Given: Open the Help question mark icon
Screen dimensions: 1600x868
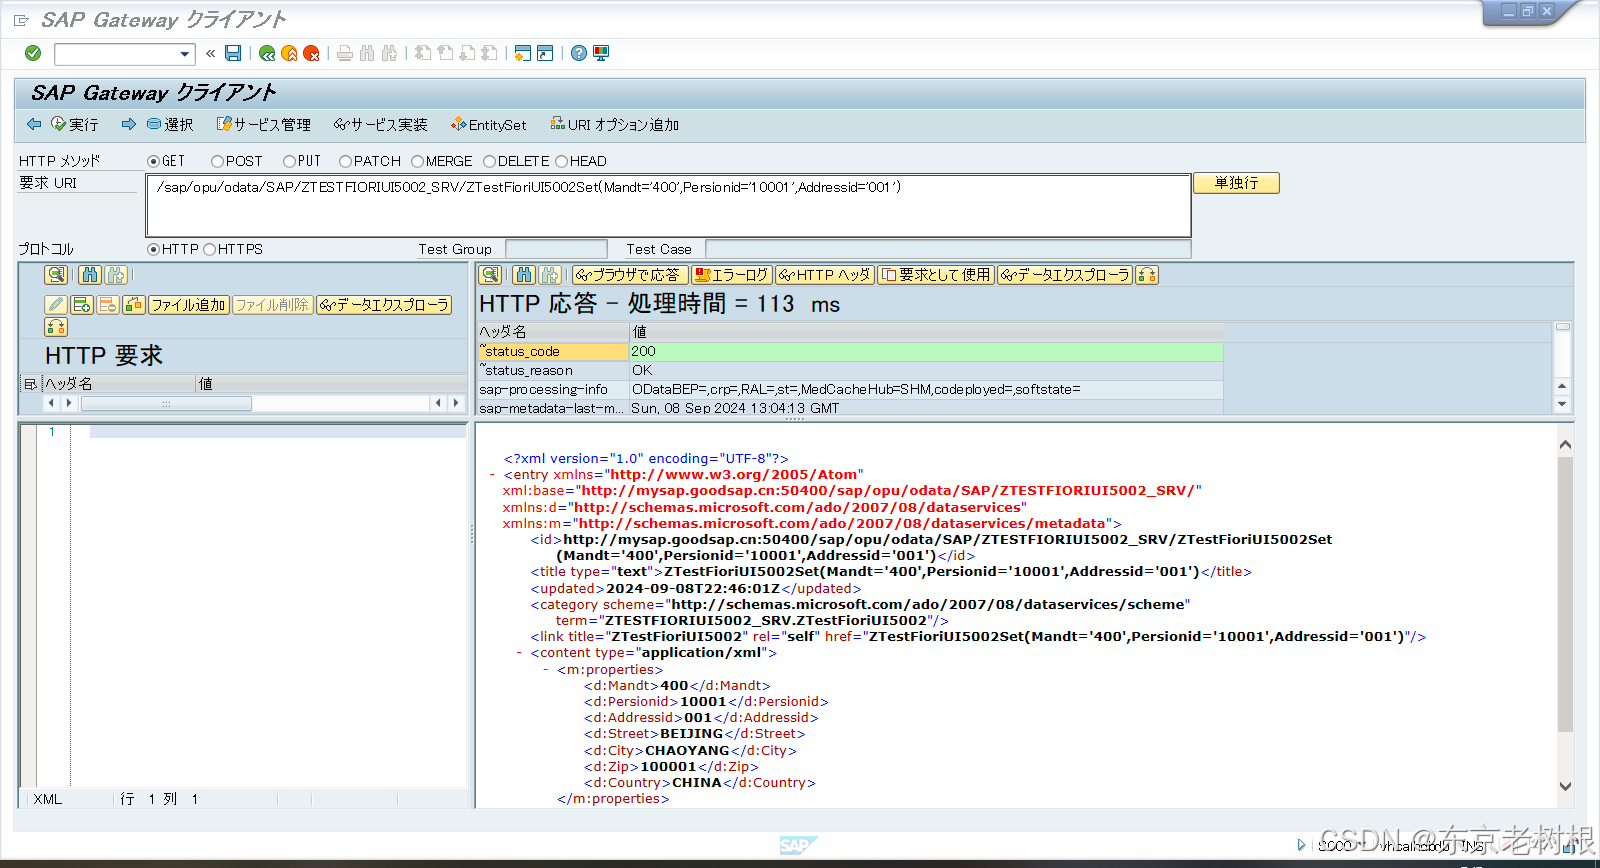Looking at the screenshot, I should 579,53.
